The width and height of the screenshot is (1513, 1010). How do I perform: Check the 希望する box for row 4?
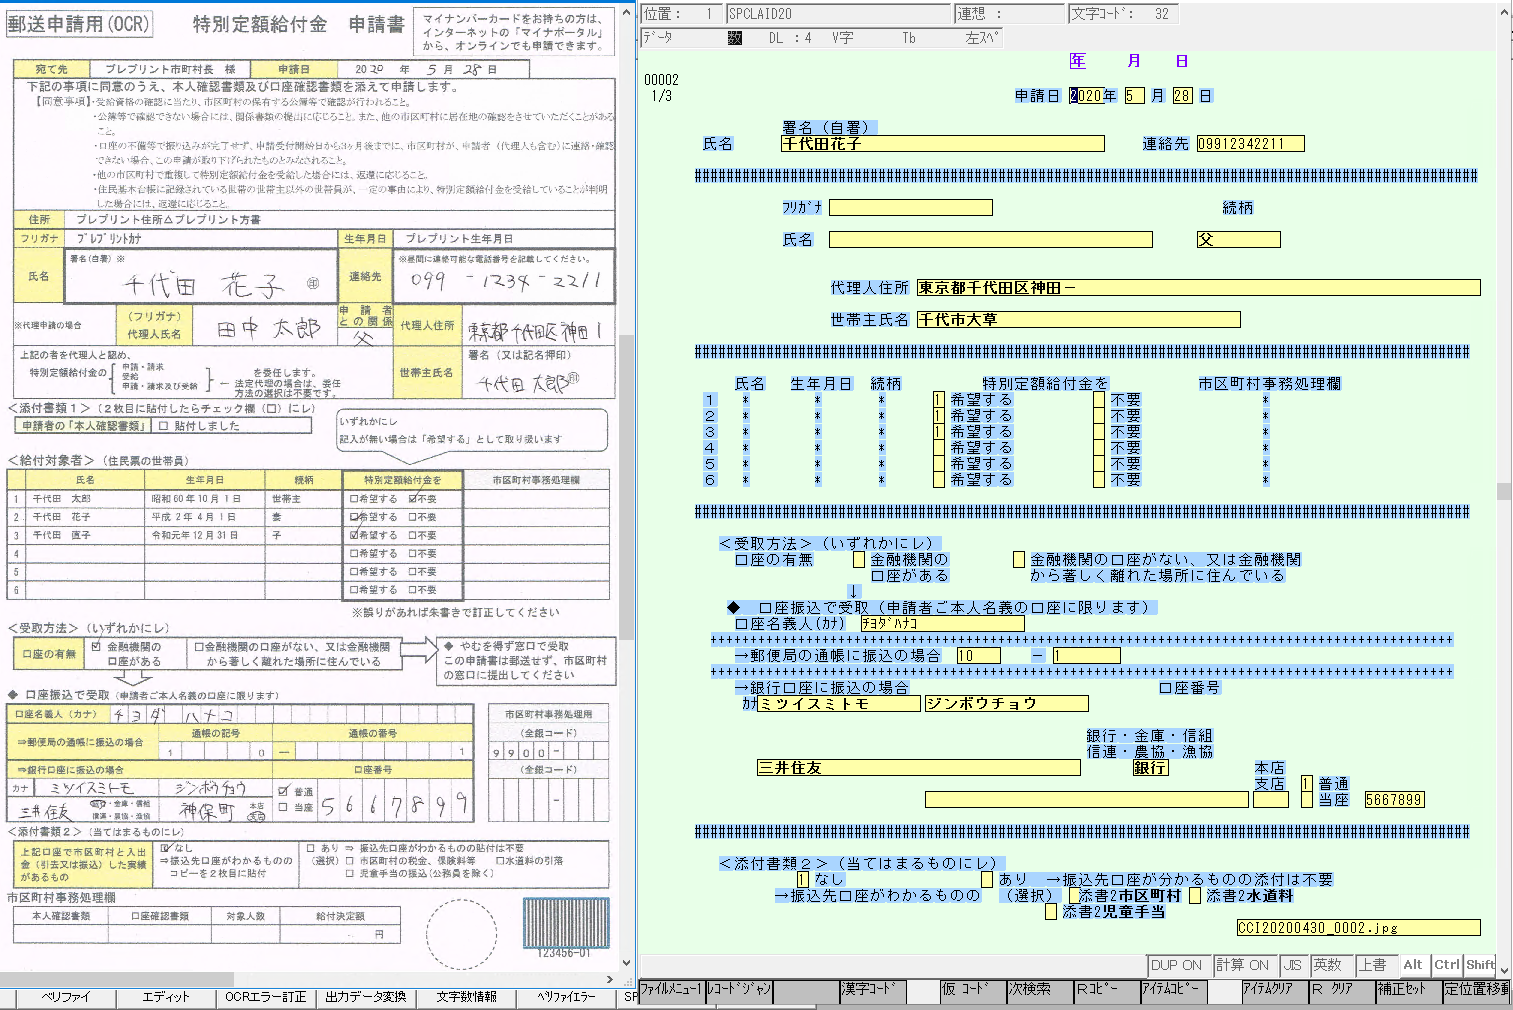(938, 448)
